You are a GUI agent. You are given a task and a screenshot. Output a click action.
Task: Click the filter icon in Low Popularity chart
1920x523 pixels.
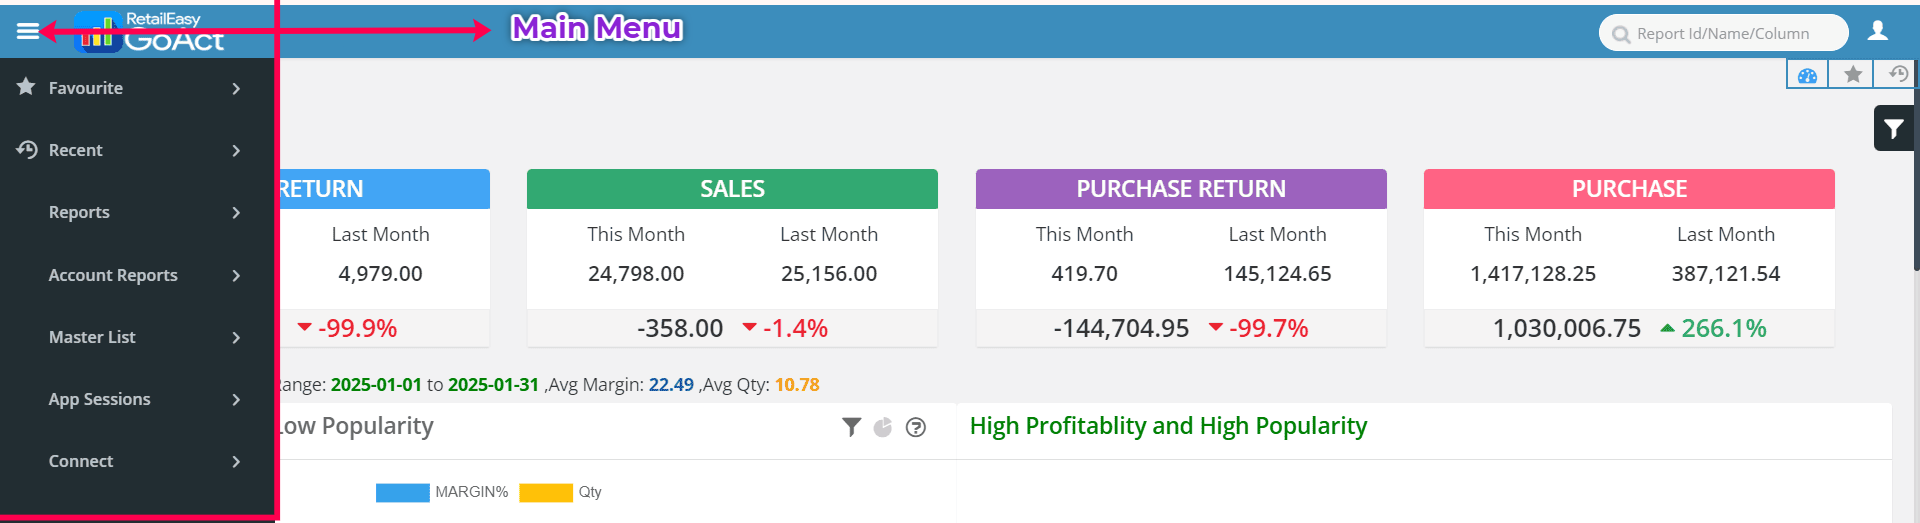pos(851,427)
